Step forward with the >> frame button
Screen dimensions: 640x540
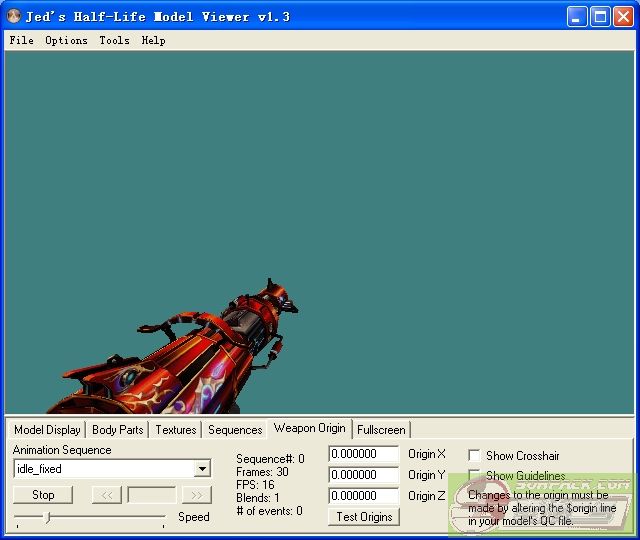point(196,495)
